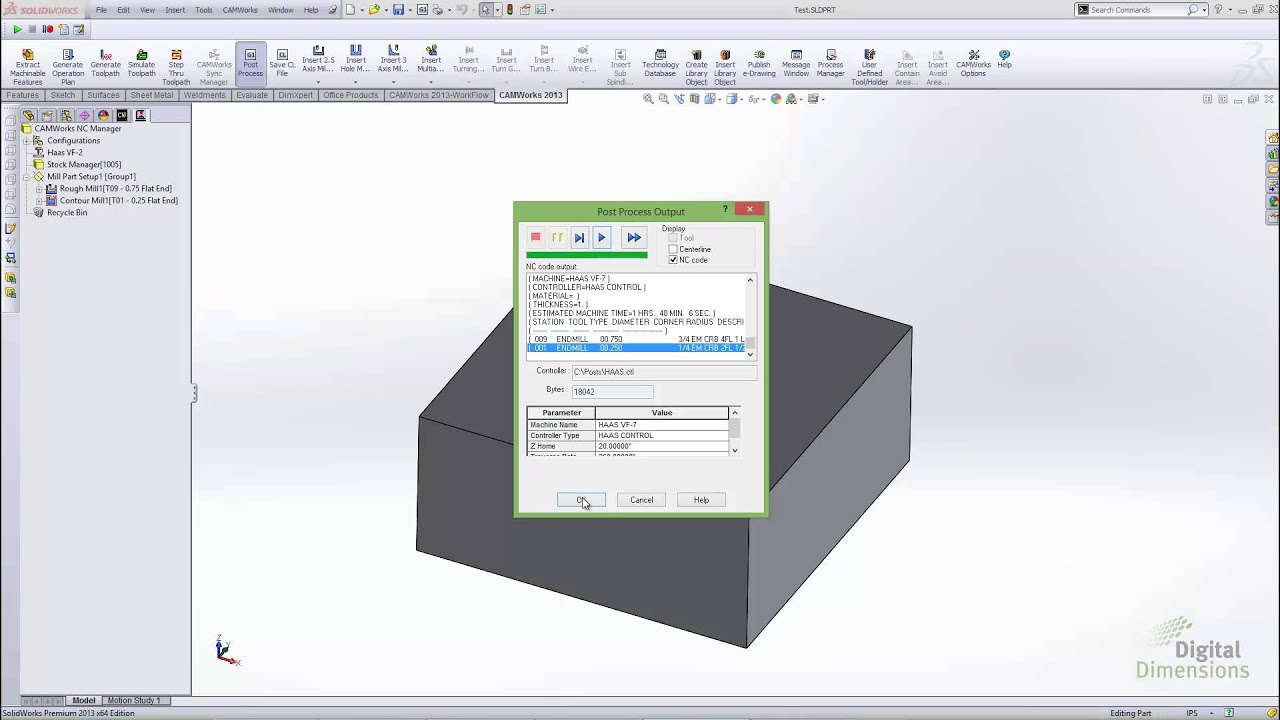Pause the post process output
The image size is (1280, 720).
(557, 238)
